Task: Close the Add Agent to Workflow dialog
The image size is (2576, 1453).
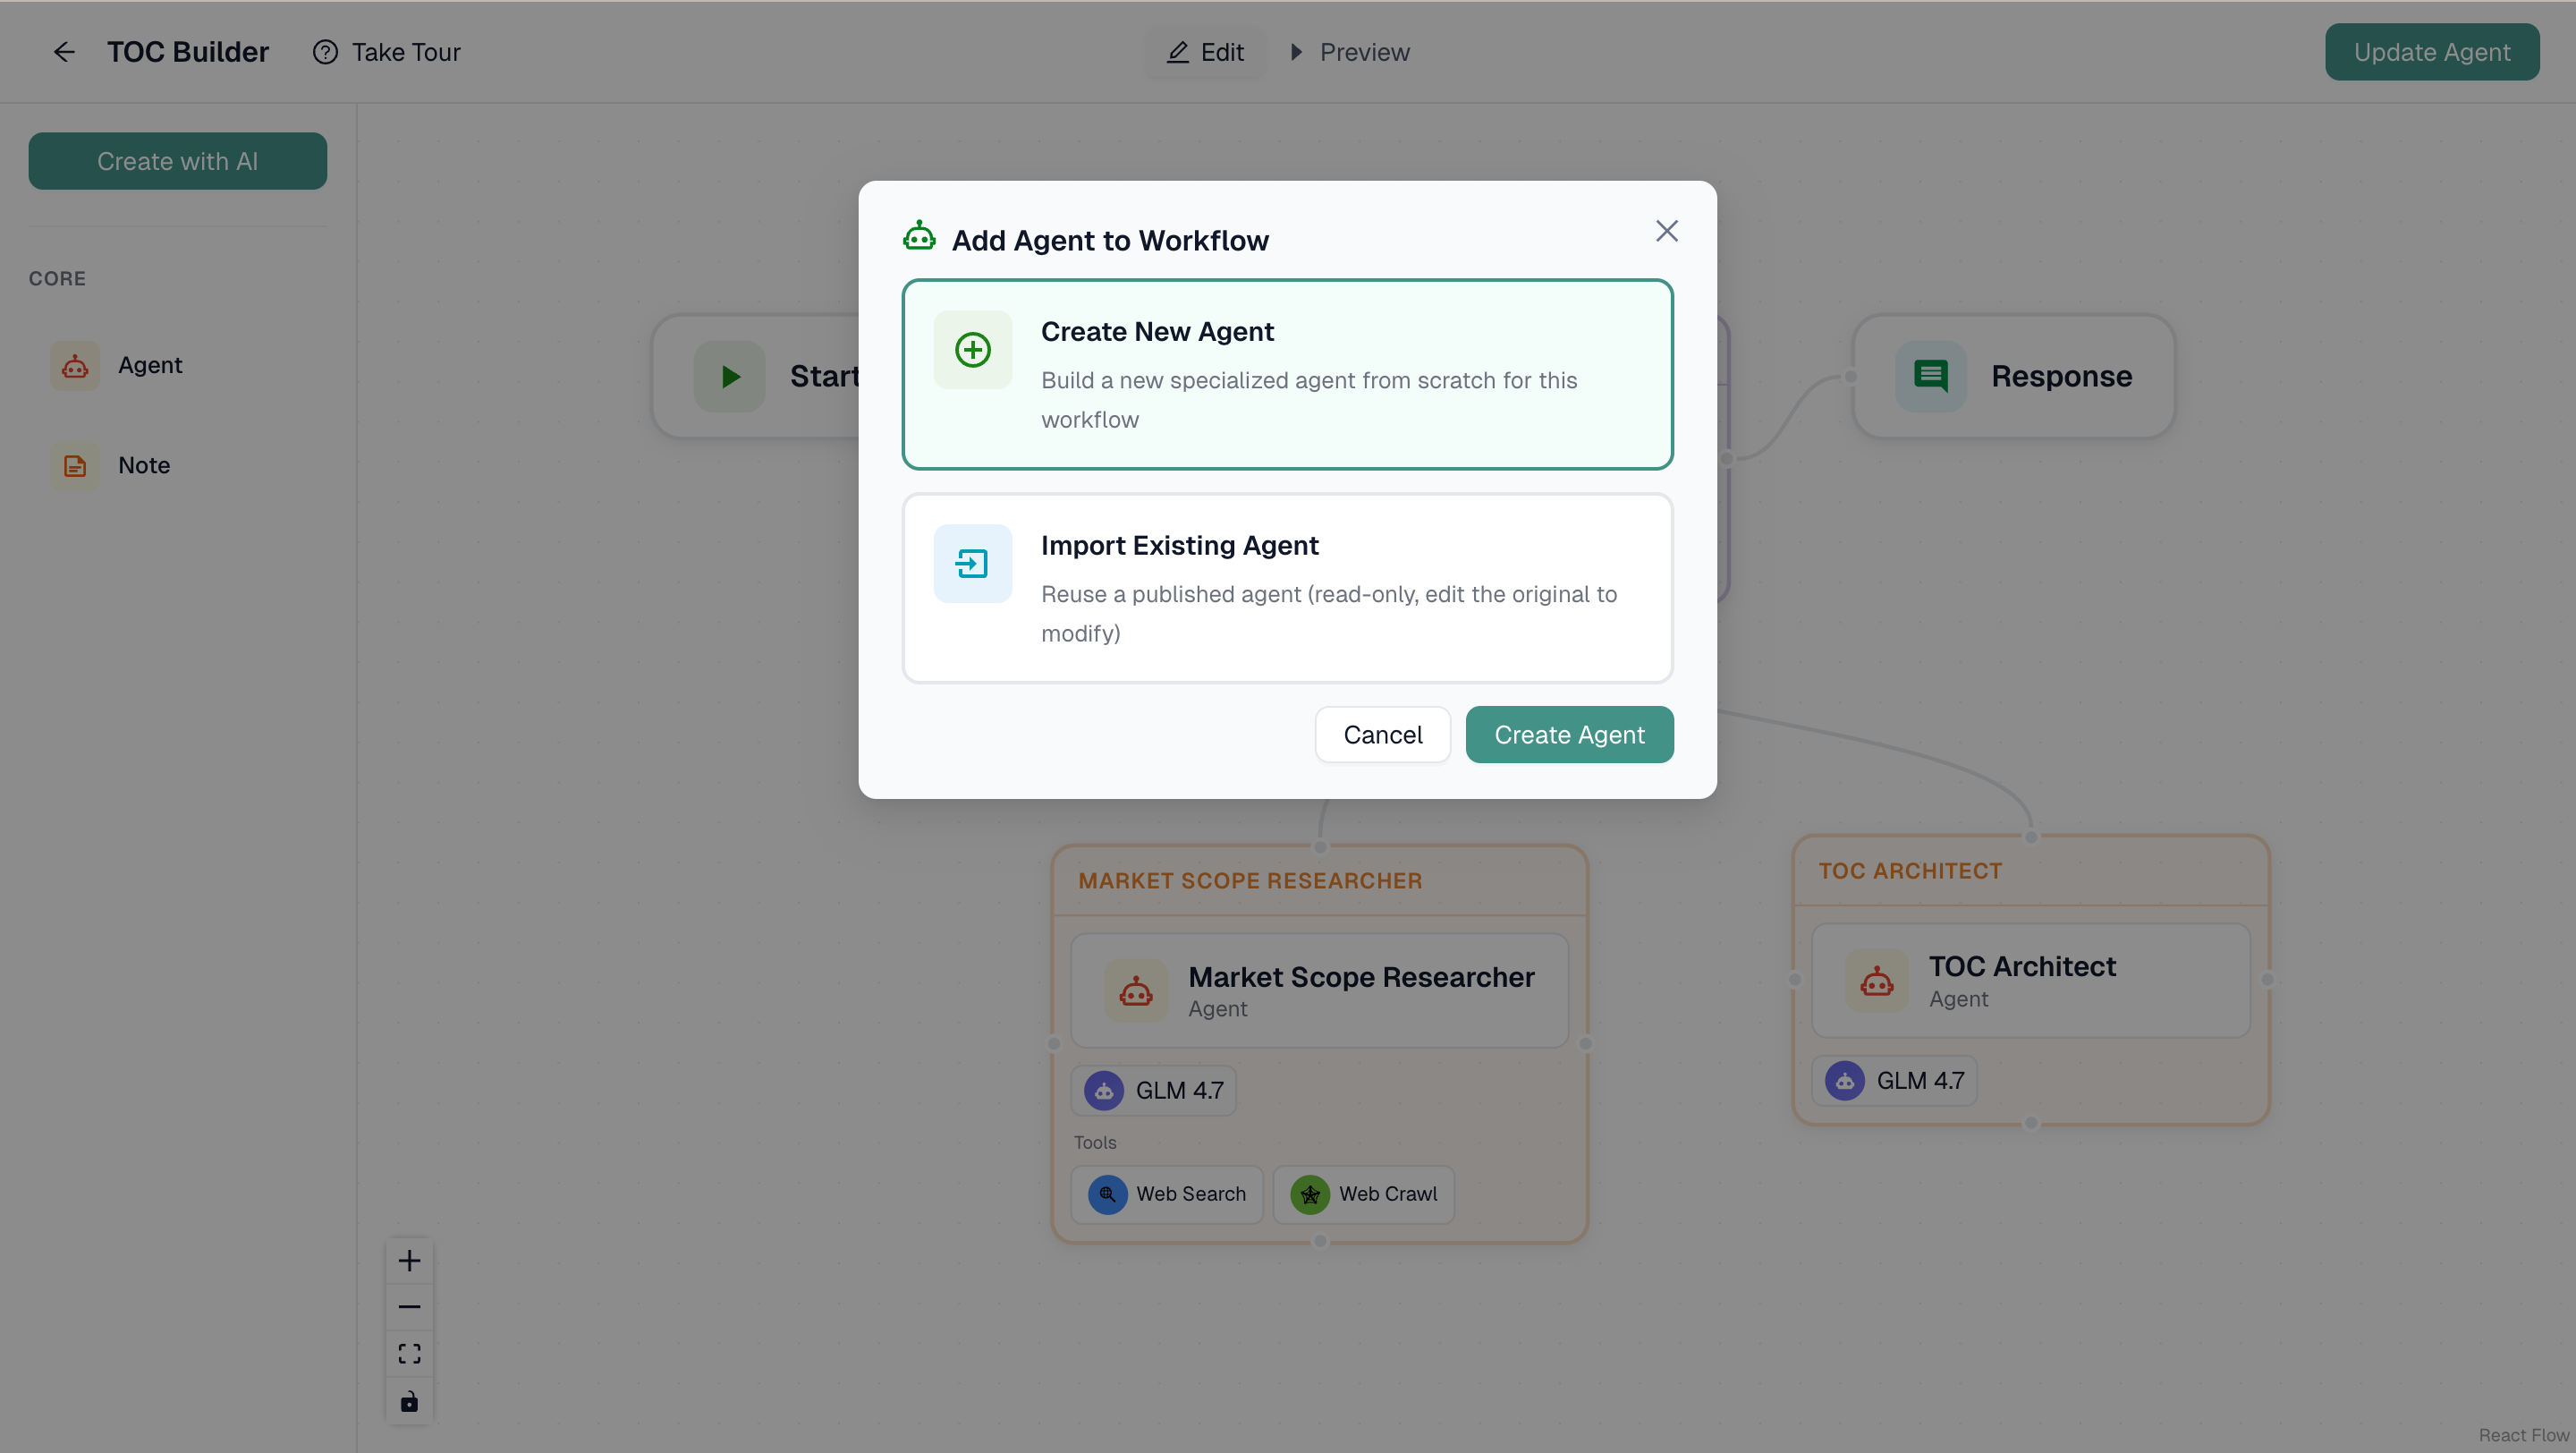Action: tap(1666, 231)
